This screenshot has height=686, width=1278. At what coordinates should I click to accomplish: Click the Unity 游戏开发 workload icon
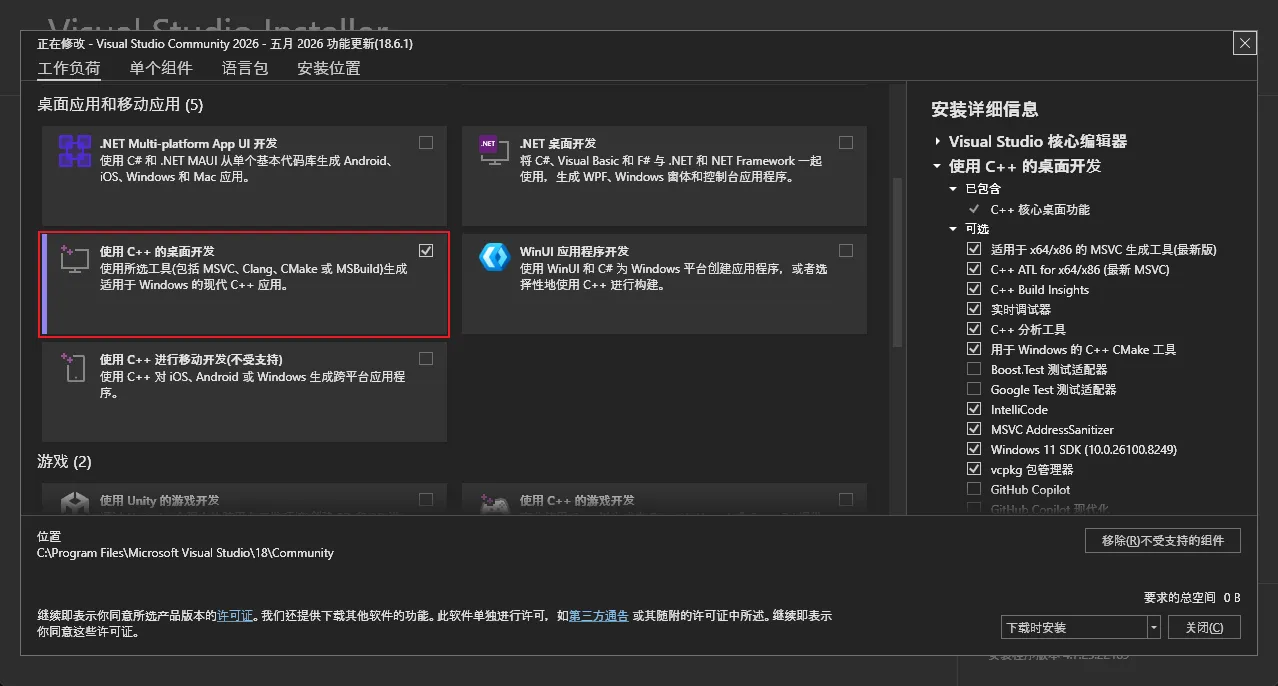point(75,502)
